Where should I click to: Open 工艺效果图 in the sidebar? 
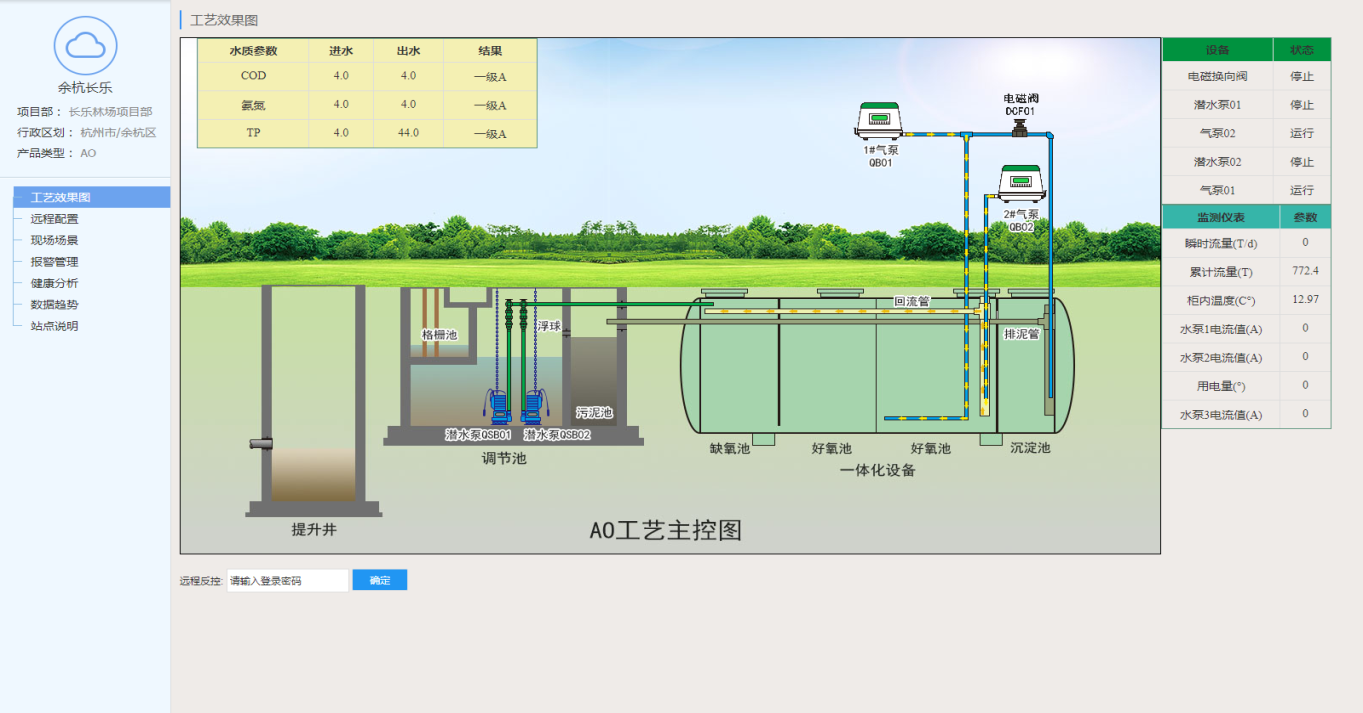(x=60, y=198)
